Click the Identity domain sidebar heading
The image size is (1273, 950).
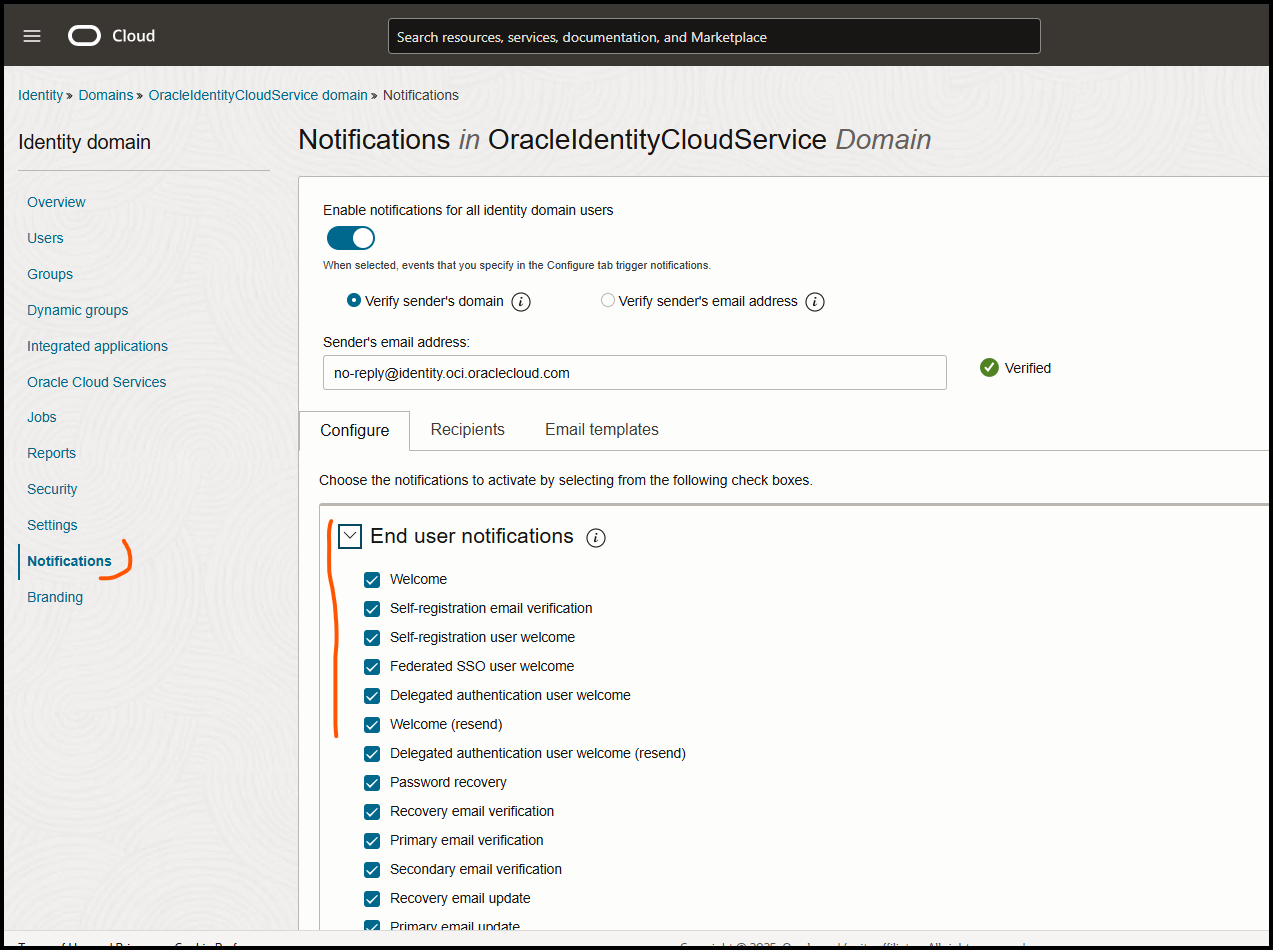pos(84,142)
